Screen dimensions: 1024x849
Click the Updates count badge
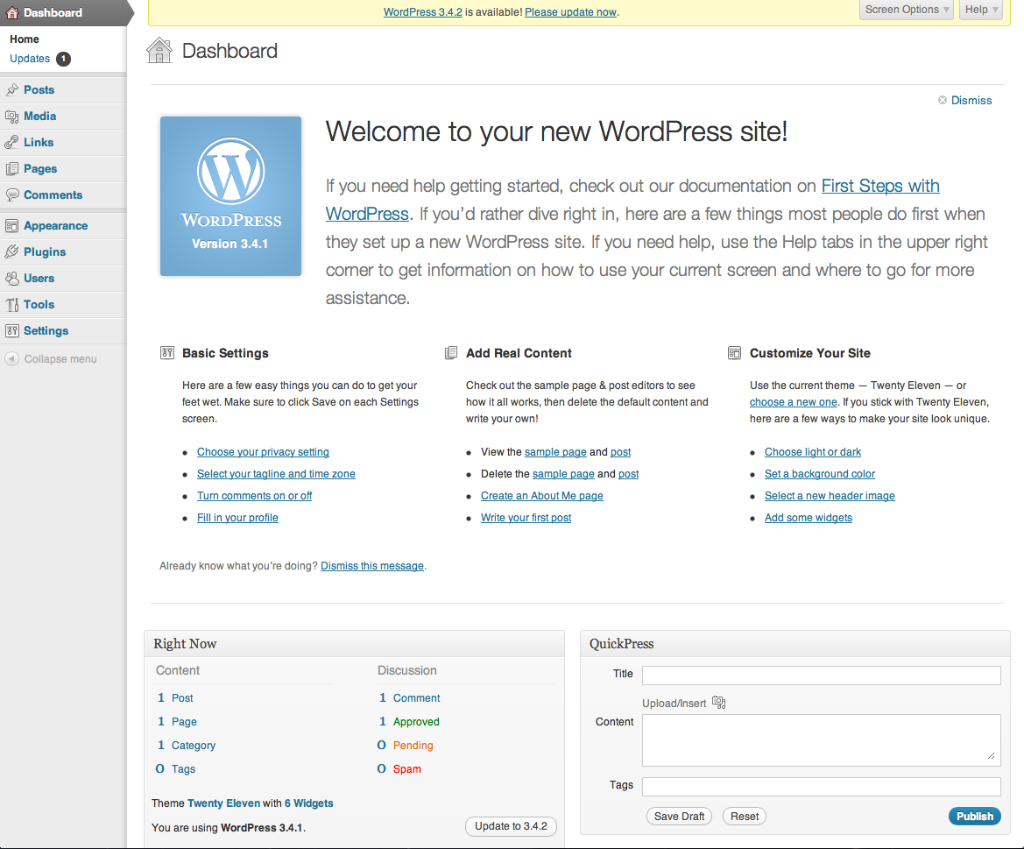pos(63,59)
